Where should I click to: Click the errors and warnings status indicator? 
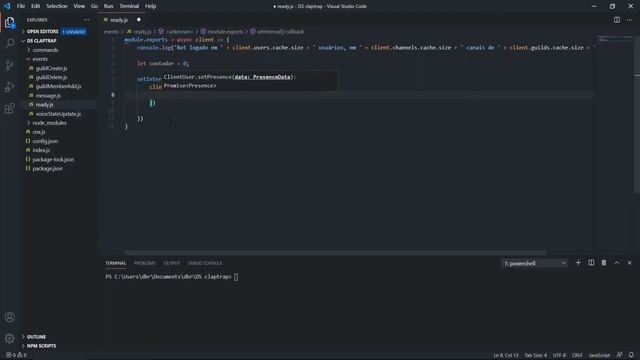tap(16, 355)
